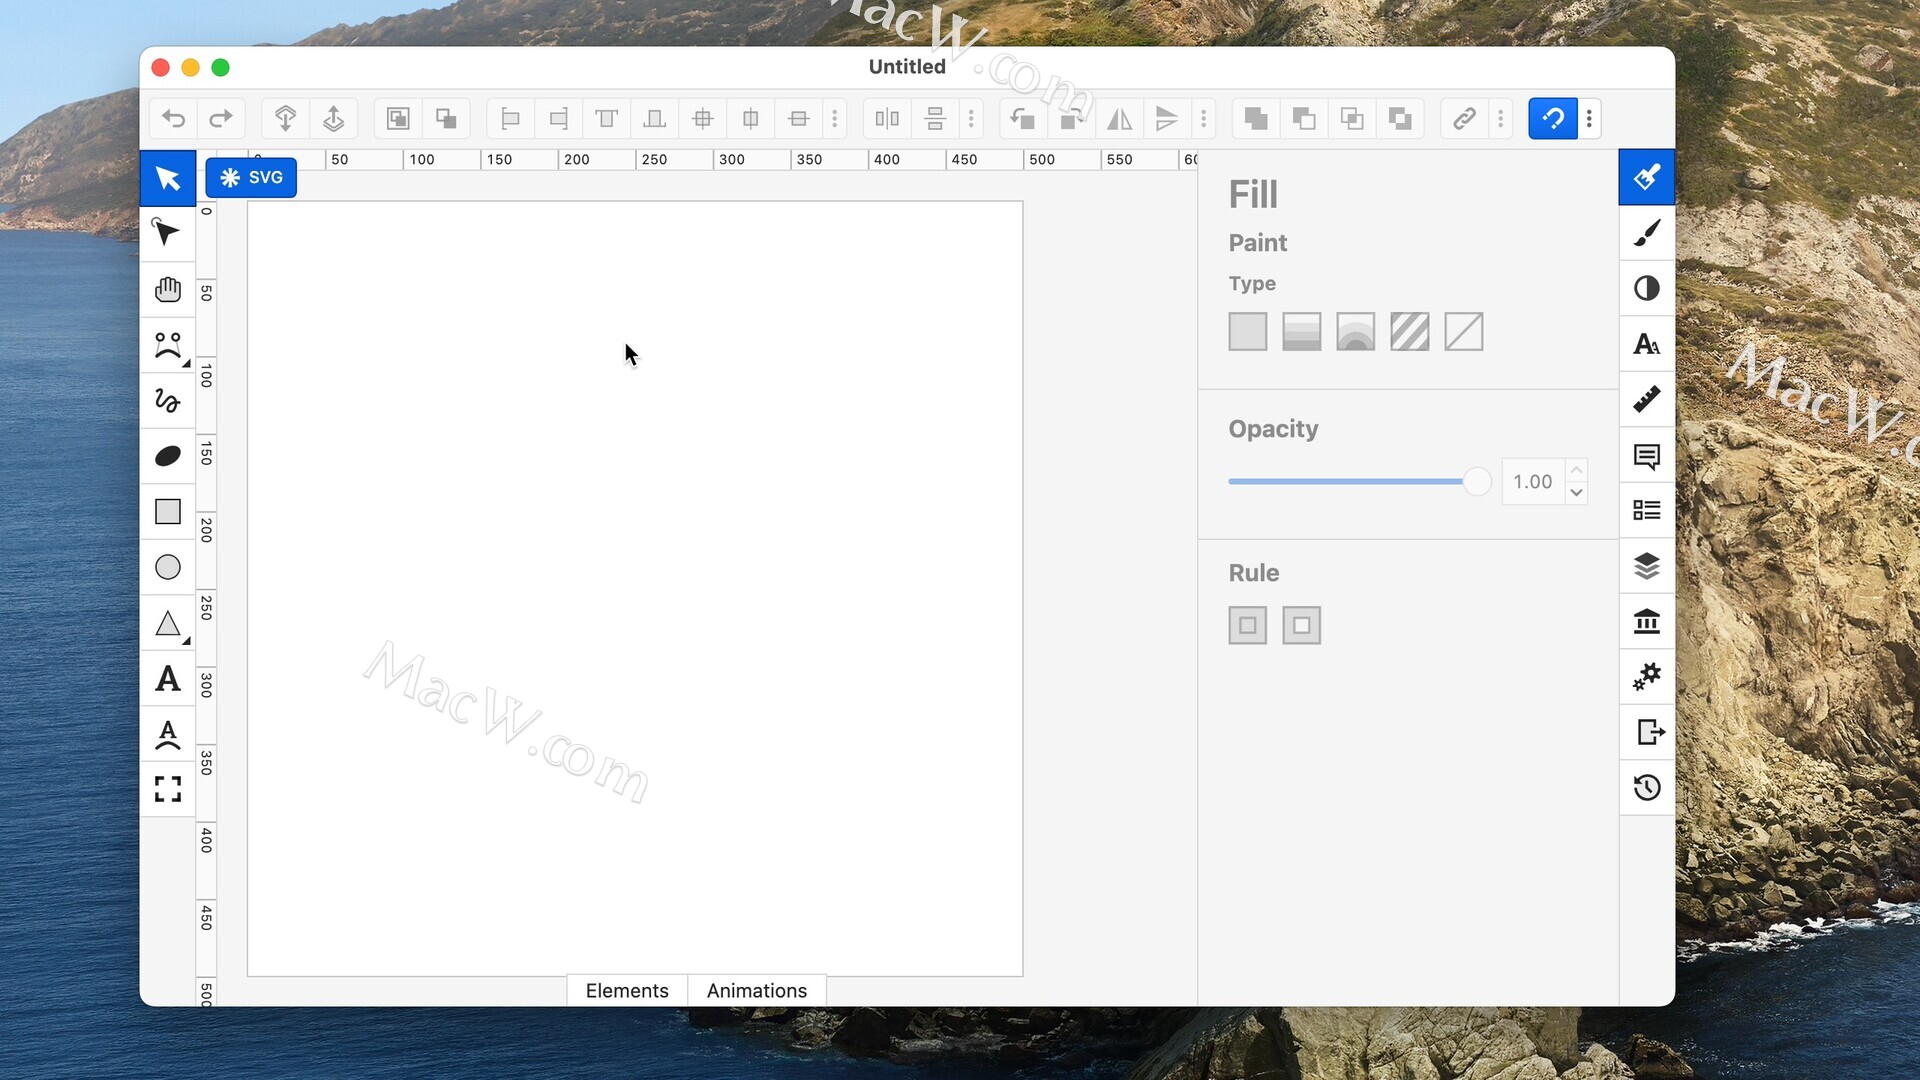
Task: Expand the triangle tool submenu
Action: (186, 641)
